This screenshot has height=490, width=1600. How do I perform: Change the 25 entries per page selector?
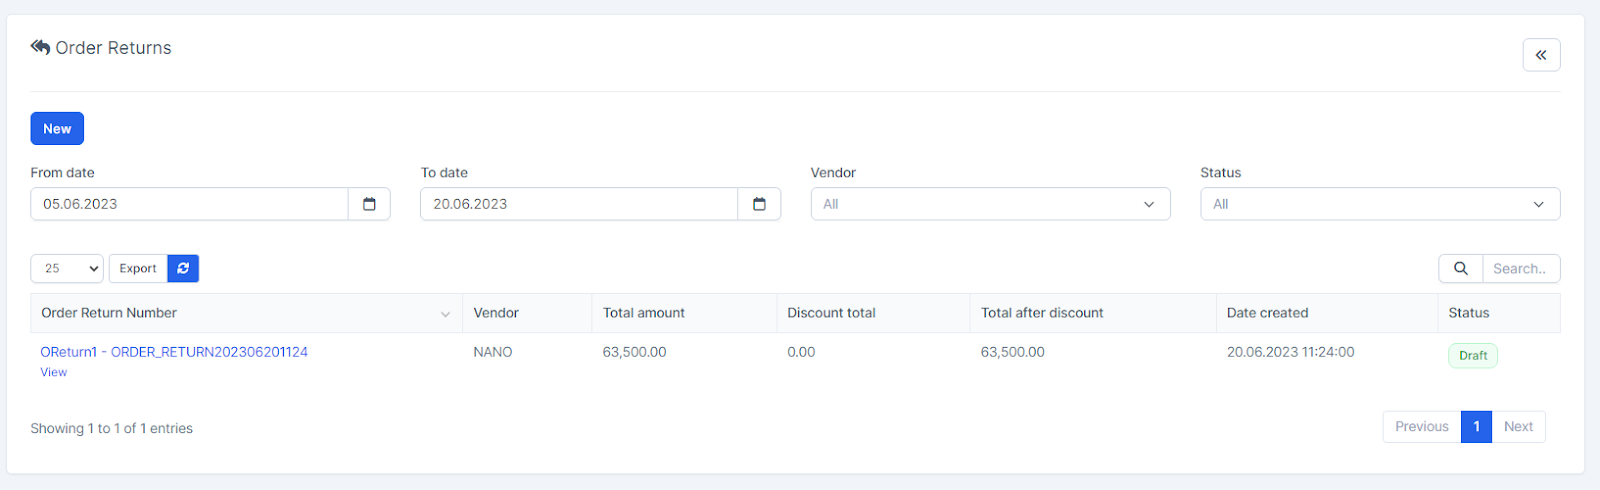click(67, 268)
